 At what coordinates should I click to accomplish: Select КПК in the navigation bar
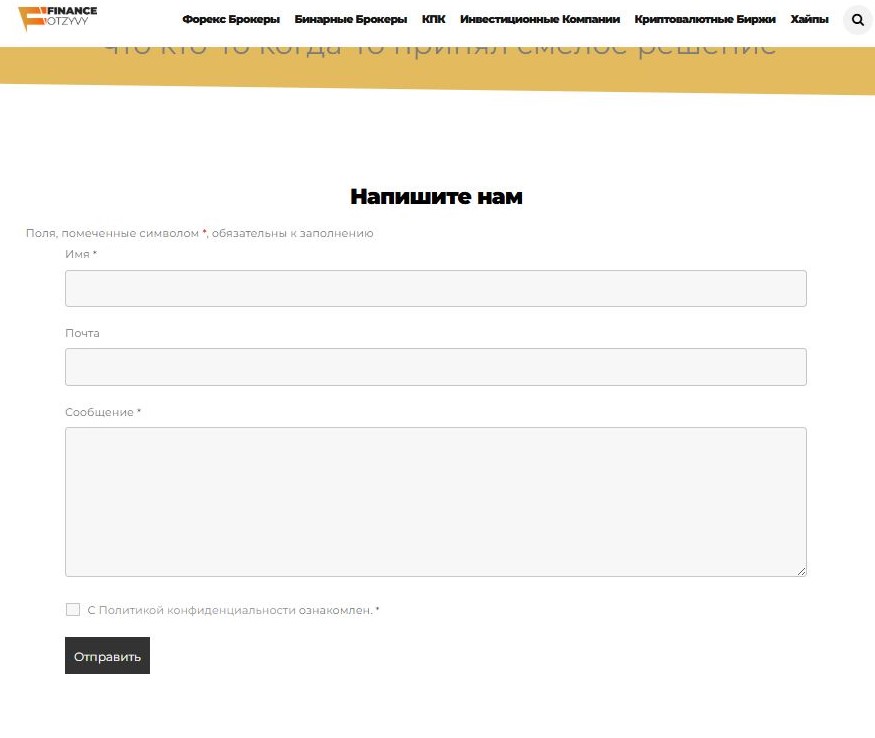[434, 20]
